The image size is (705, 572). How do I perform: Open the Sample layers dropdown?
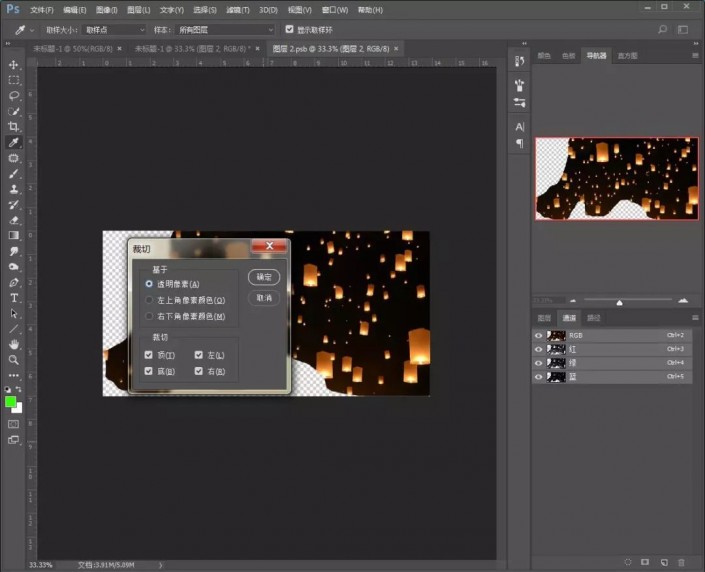225,30
